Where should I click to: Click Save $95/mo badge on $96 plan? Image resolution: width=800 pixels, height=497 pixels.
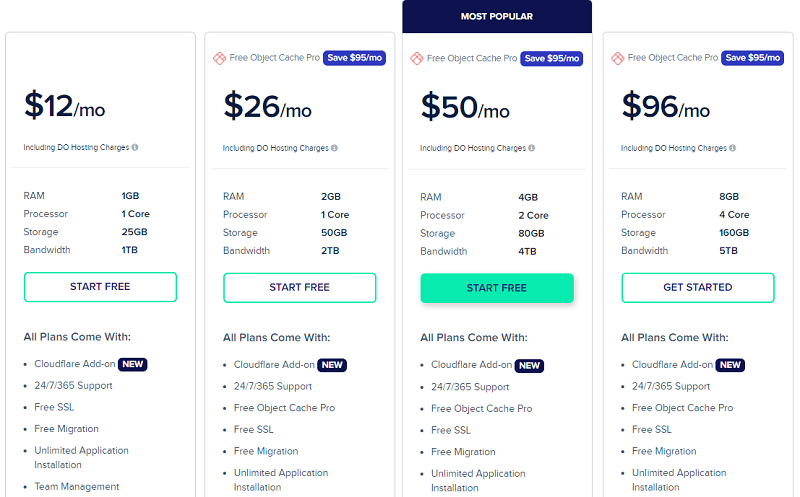pos(753,58)
